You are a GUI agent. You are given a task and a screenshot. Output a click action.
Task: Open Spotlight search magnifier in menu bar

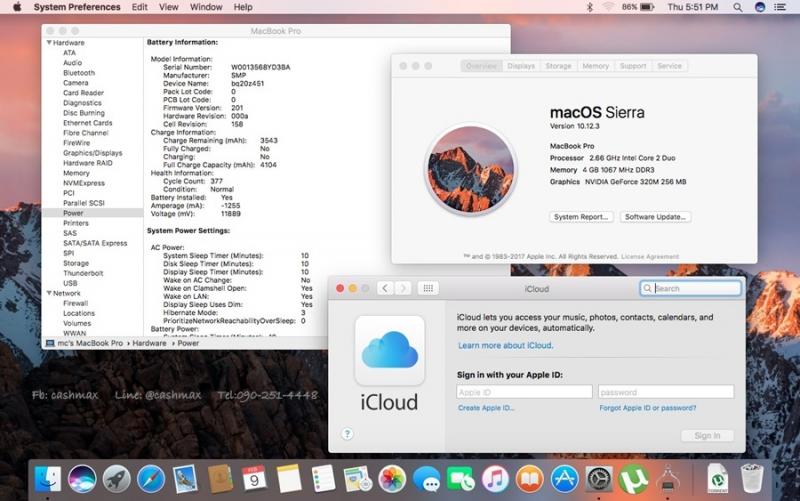pos(738,7)
